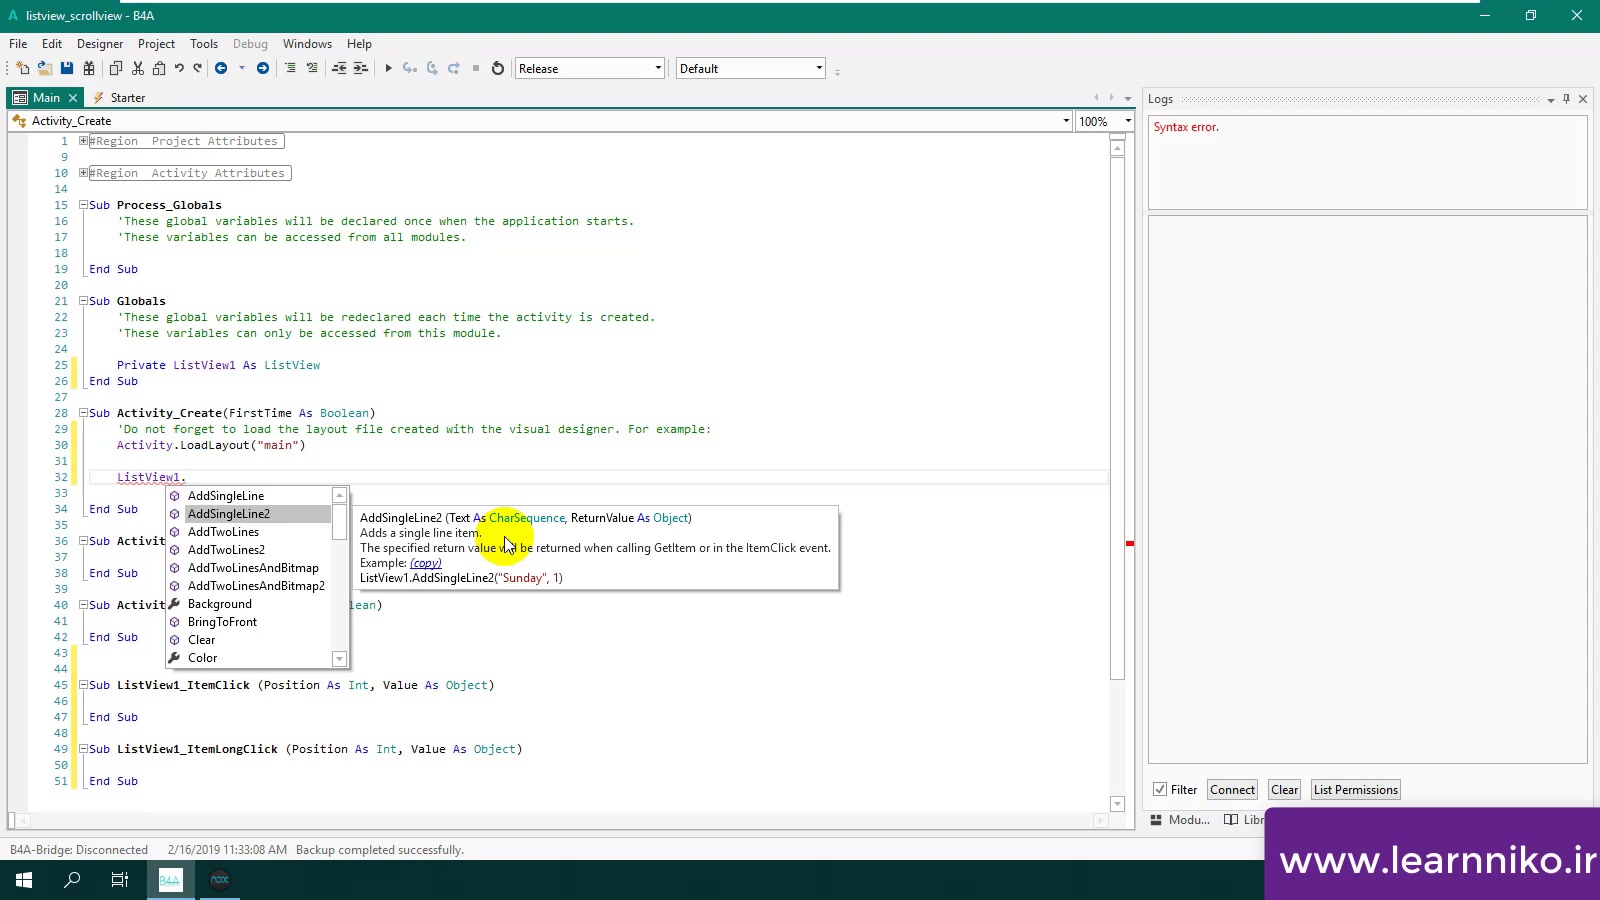Toggle the Filter checkbox in Logs
This screenshot has width=1600, height=900.
click(1160, 789)
